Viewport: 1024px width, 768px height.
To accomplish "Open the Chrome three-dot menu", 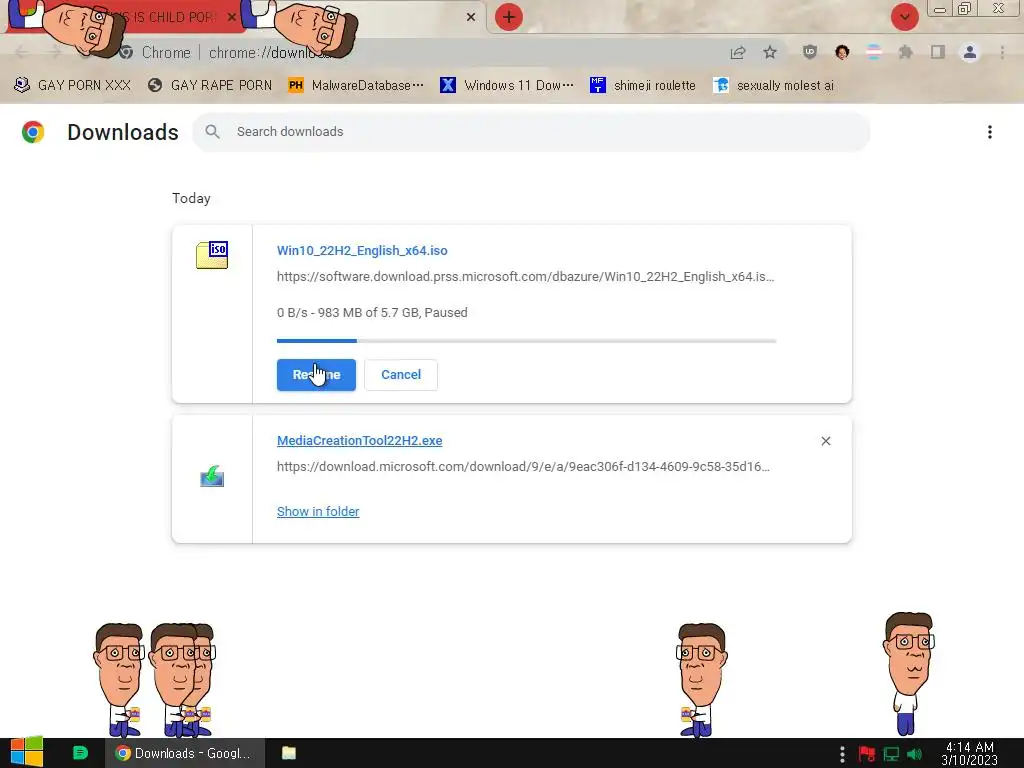I will [1002, 52].
